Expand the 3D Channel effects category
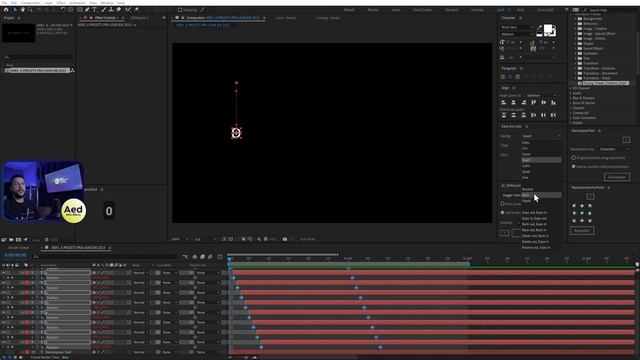This screenshot has width=640, height=360. (571, 88)
